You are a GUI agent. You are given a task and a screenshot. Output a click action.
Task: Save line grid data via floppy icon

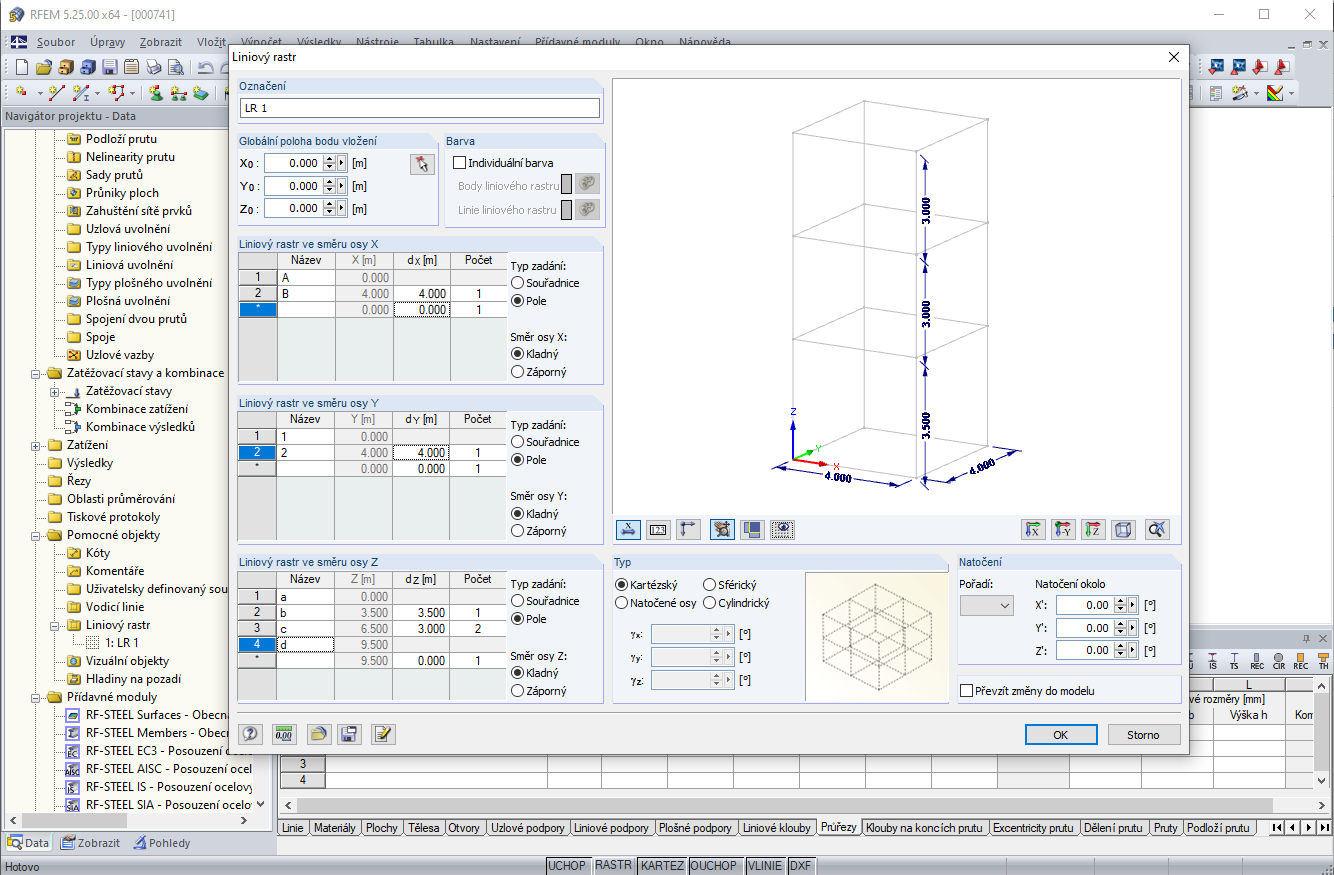click(x=349, y=734)
